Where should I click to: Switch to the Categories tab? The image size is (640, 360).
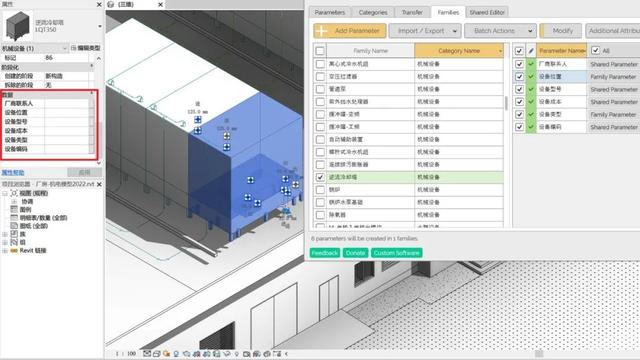pyautogui.click(x=373, y=12)
